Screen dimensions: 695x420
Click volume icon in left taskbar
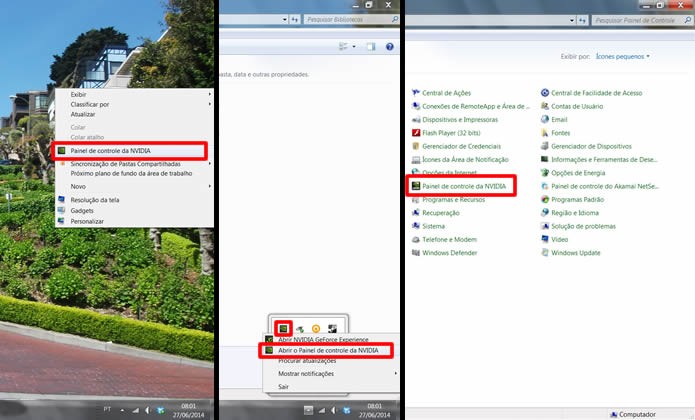[x=148, y=411]
